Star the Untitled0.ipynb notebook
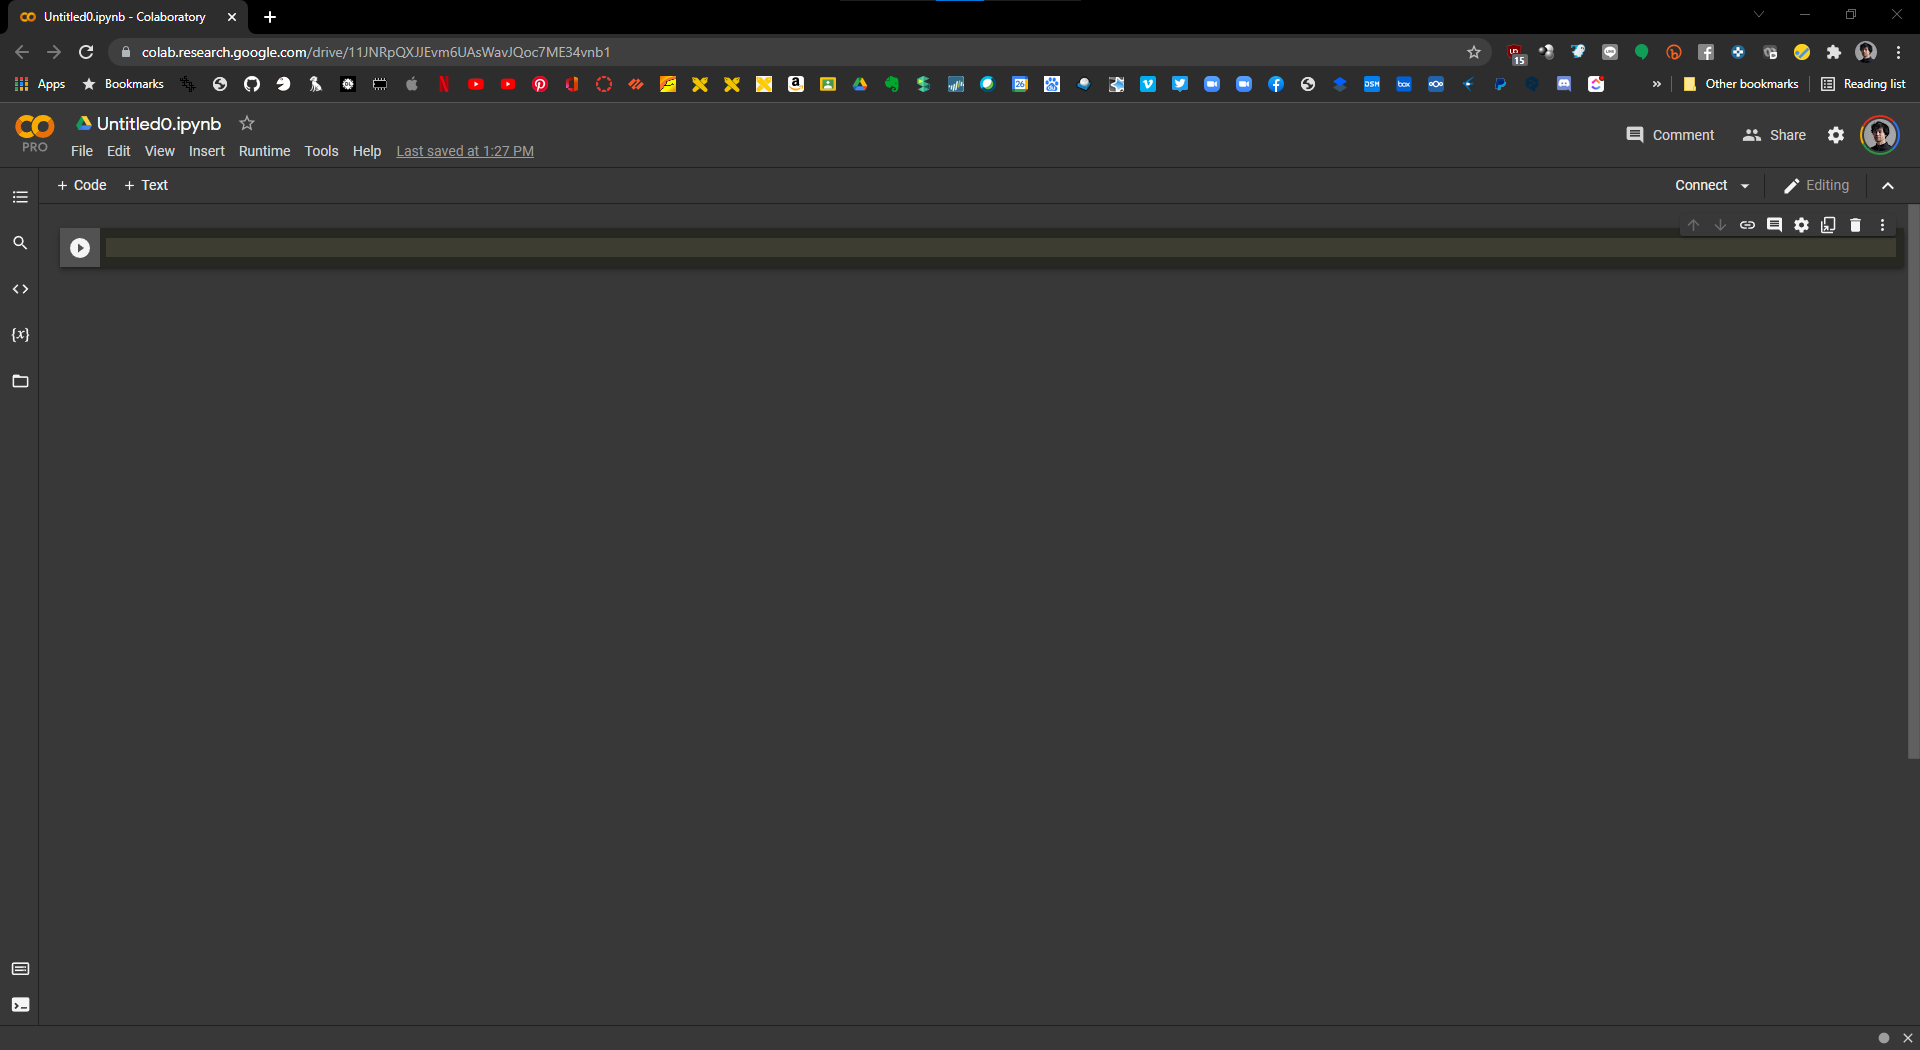 point(247,123)
